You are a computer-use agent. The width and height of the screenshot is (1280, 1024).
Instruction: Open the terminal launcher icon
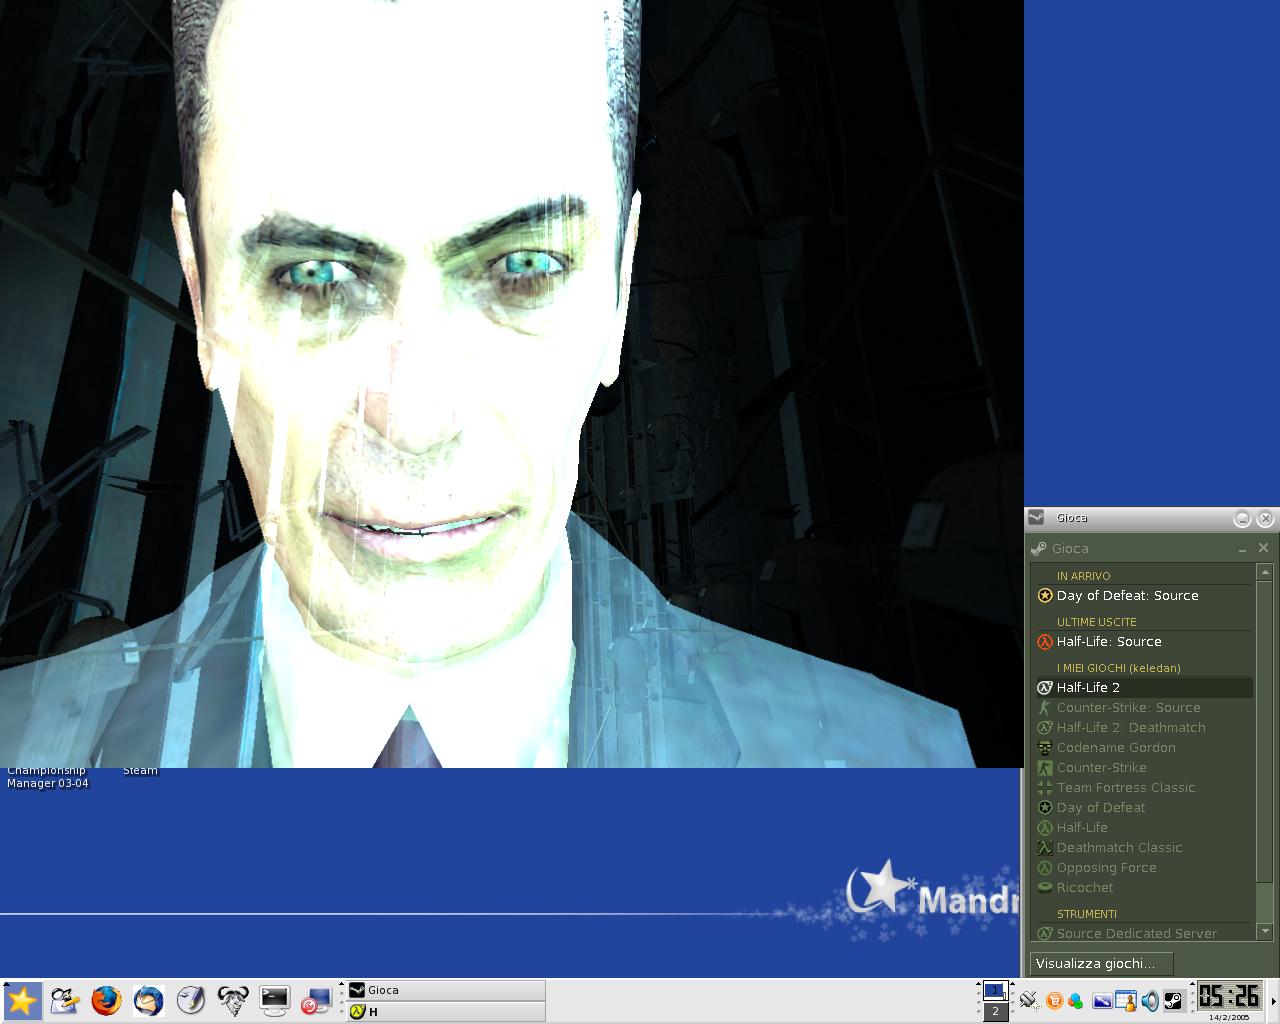click(274, 1000)
